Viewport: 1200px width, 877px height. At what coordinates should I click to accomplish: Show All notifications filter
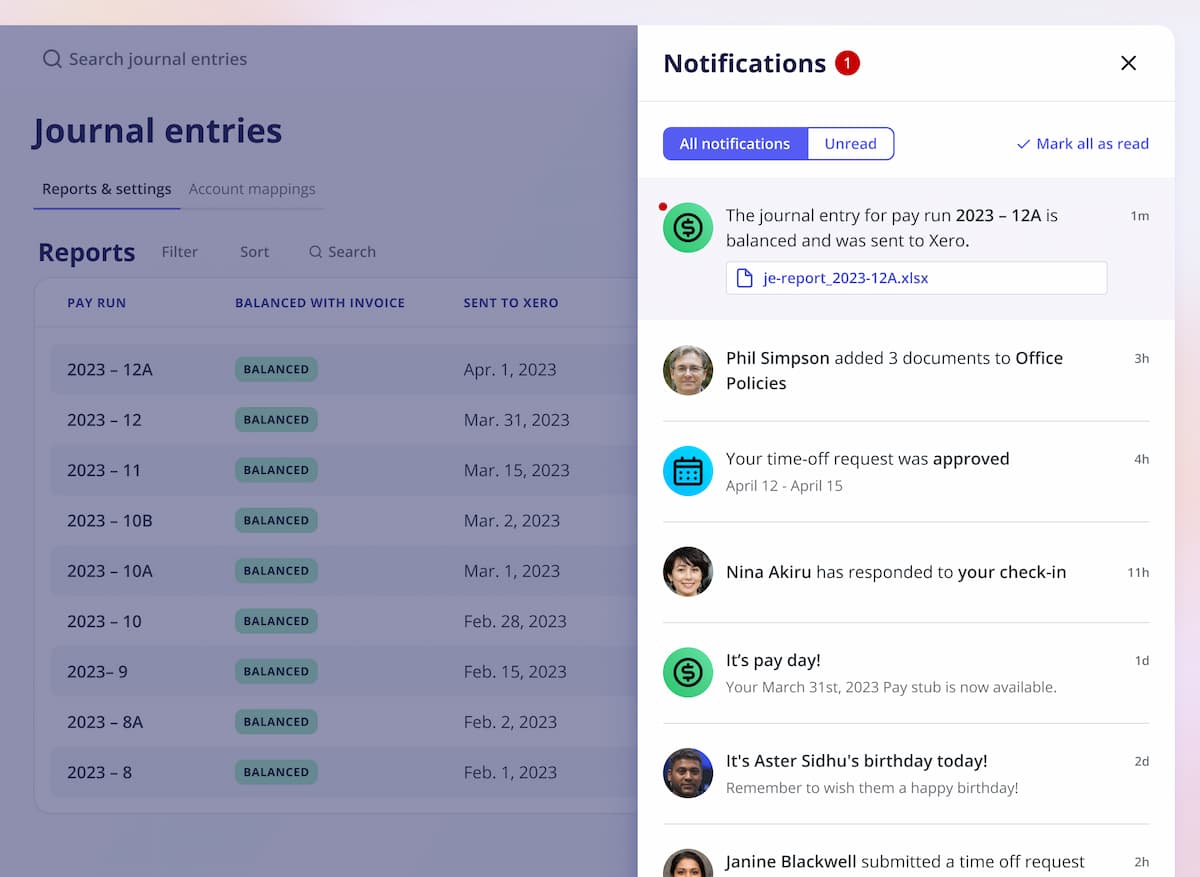(x=735, y=144)
